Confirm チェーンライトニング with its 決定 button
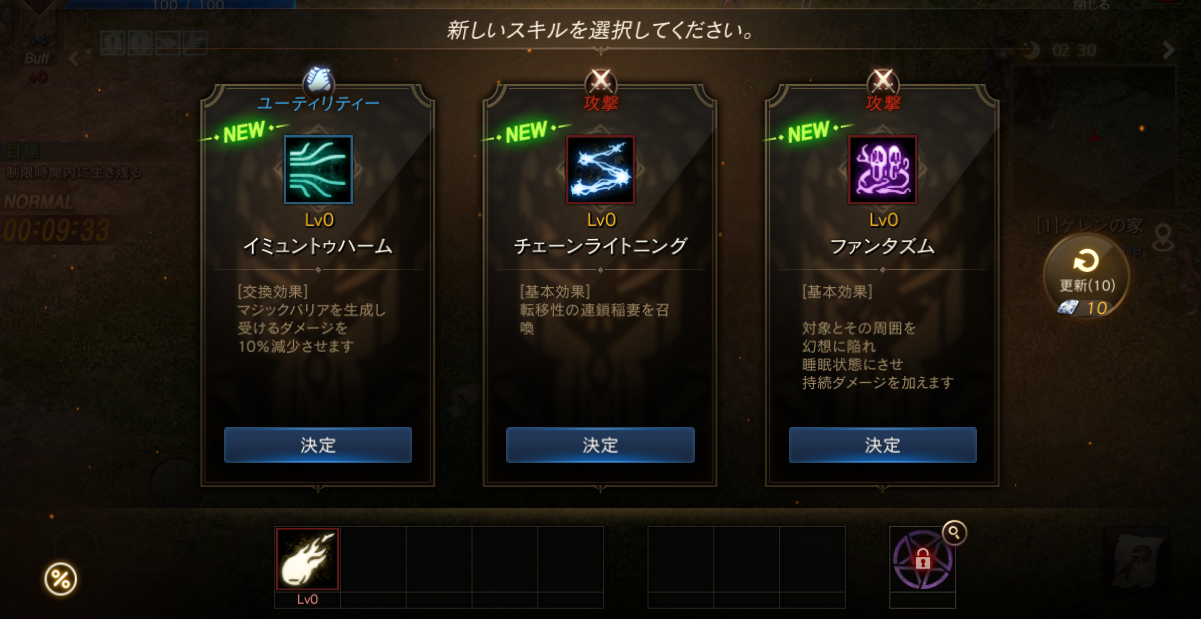Screen dimensions: 1201x619 (x=600, y=445)
